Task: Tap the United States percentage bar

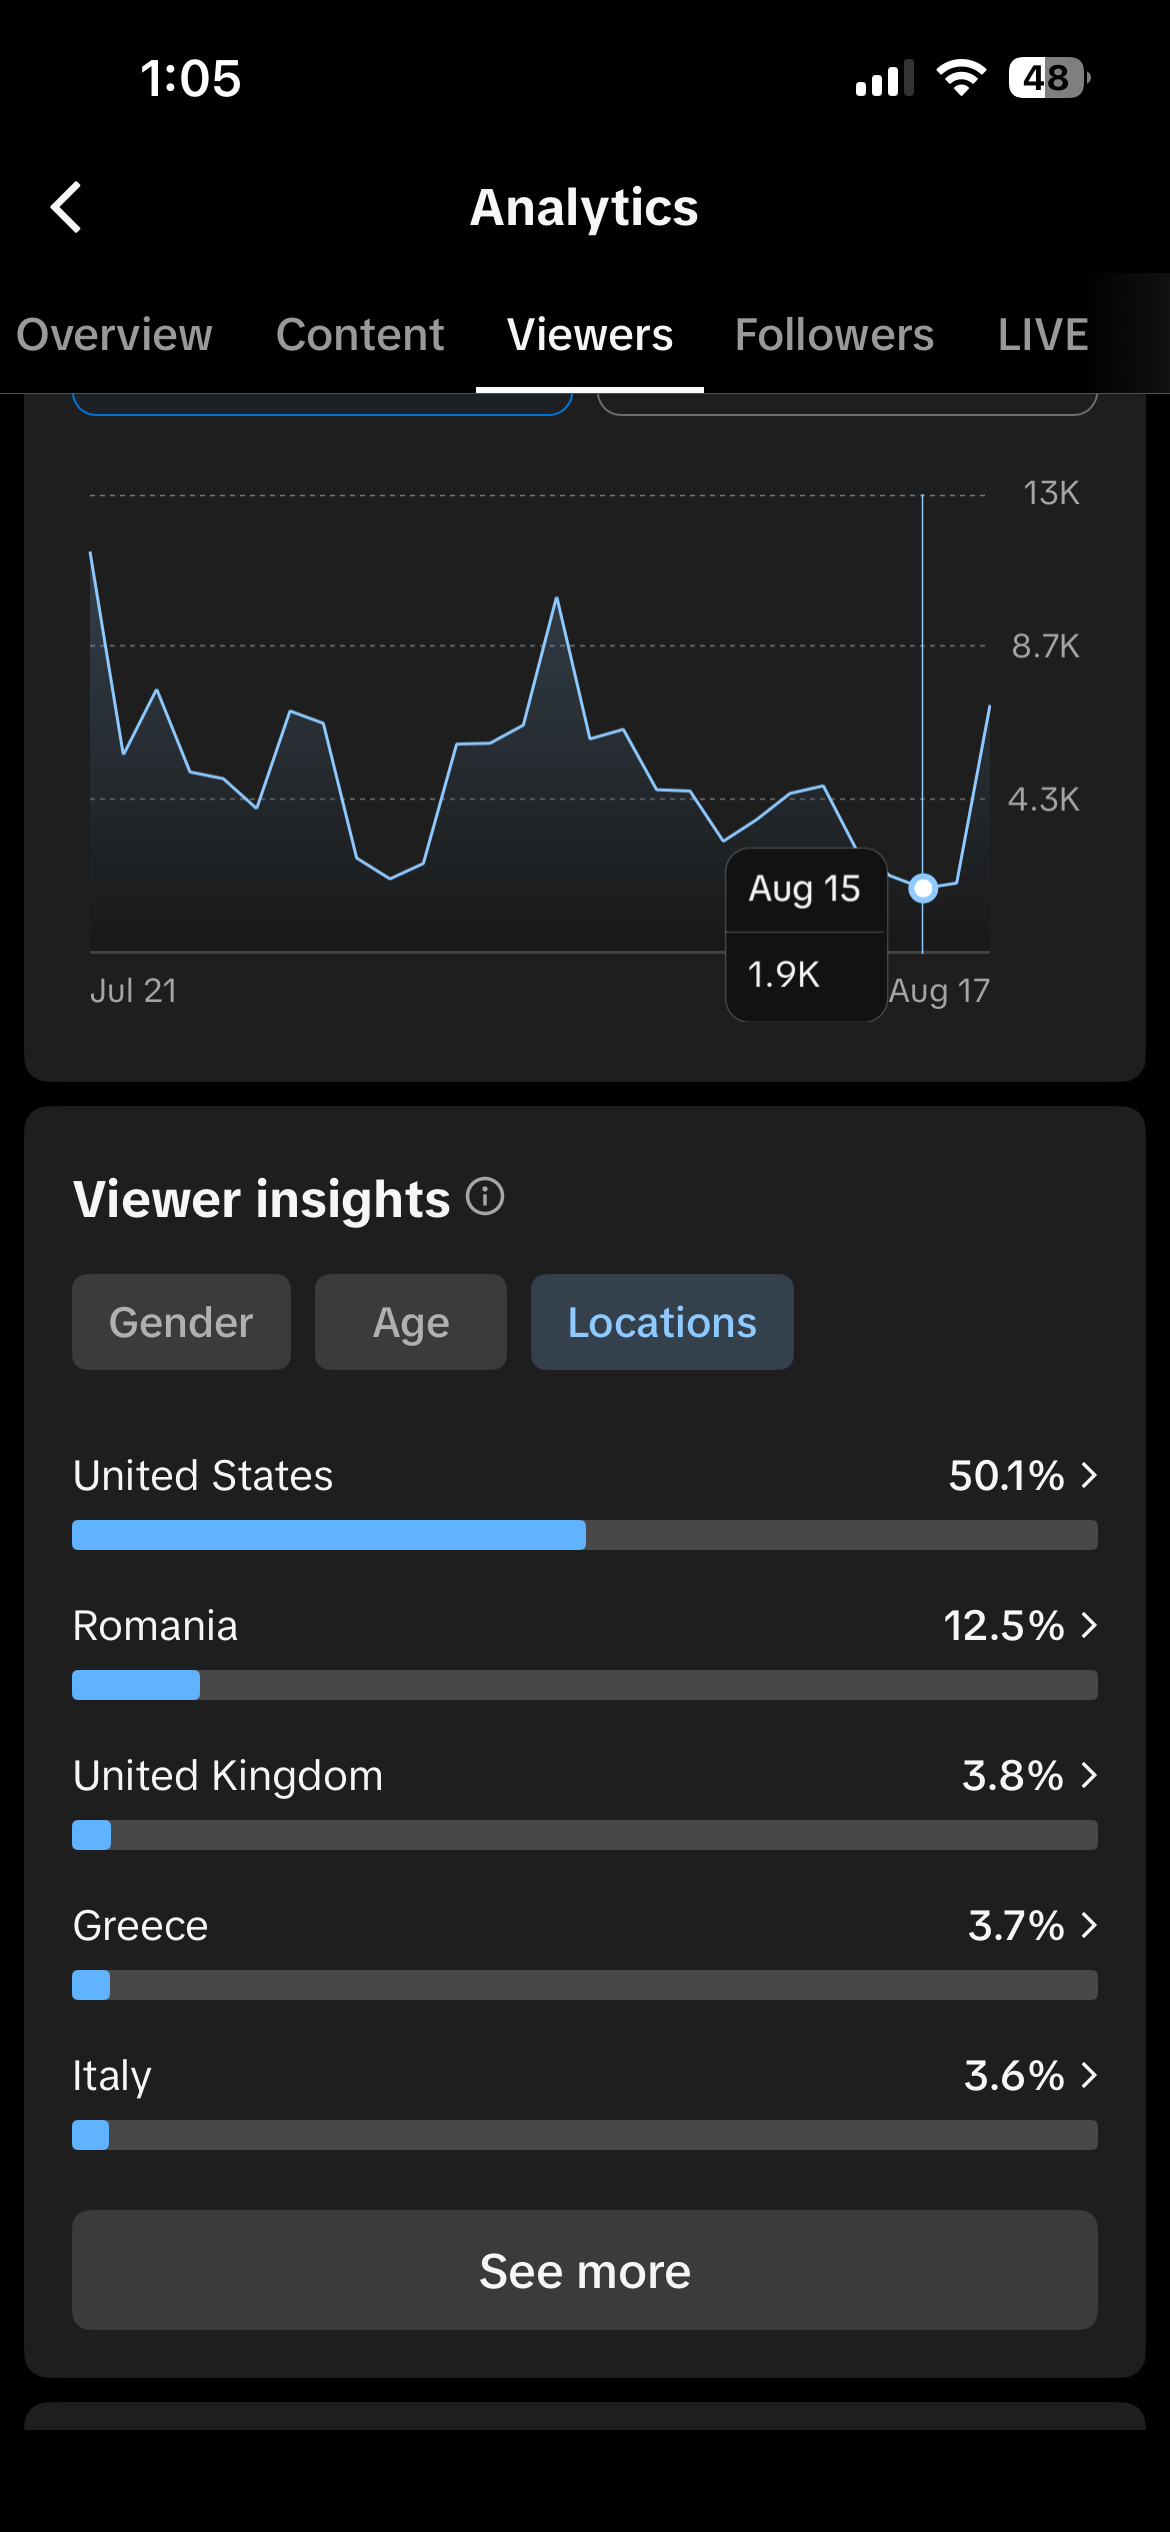Action: click(585, 1535)
